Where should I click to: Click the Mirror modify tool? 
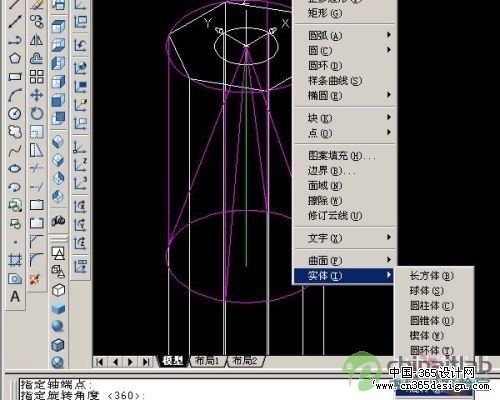[x=36, y=40]
